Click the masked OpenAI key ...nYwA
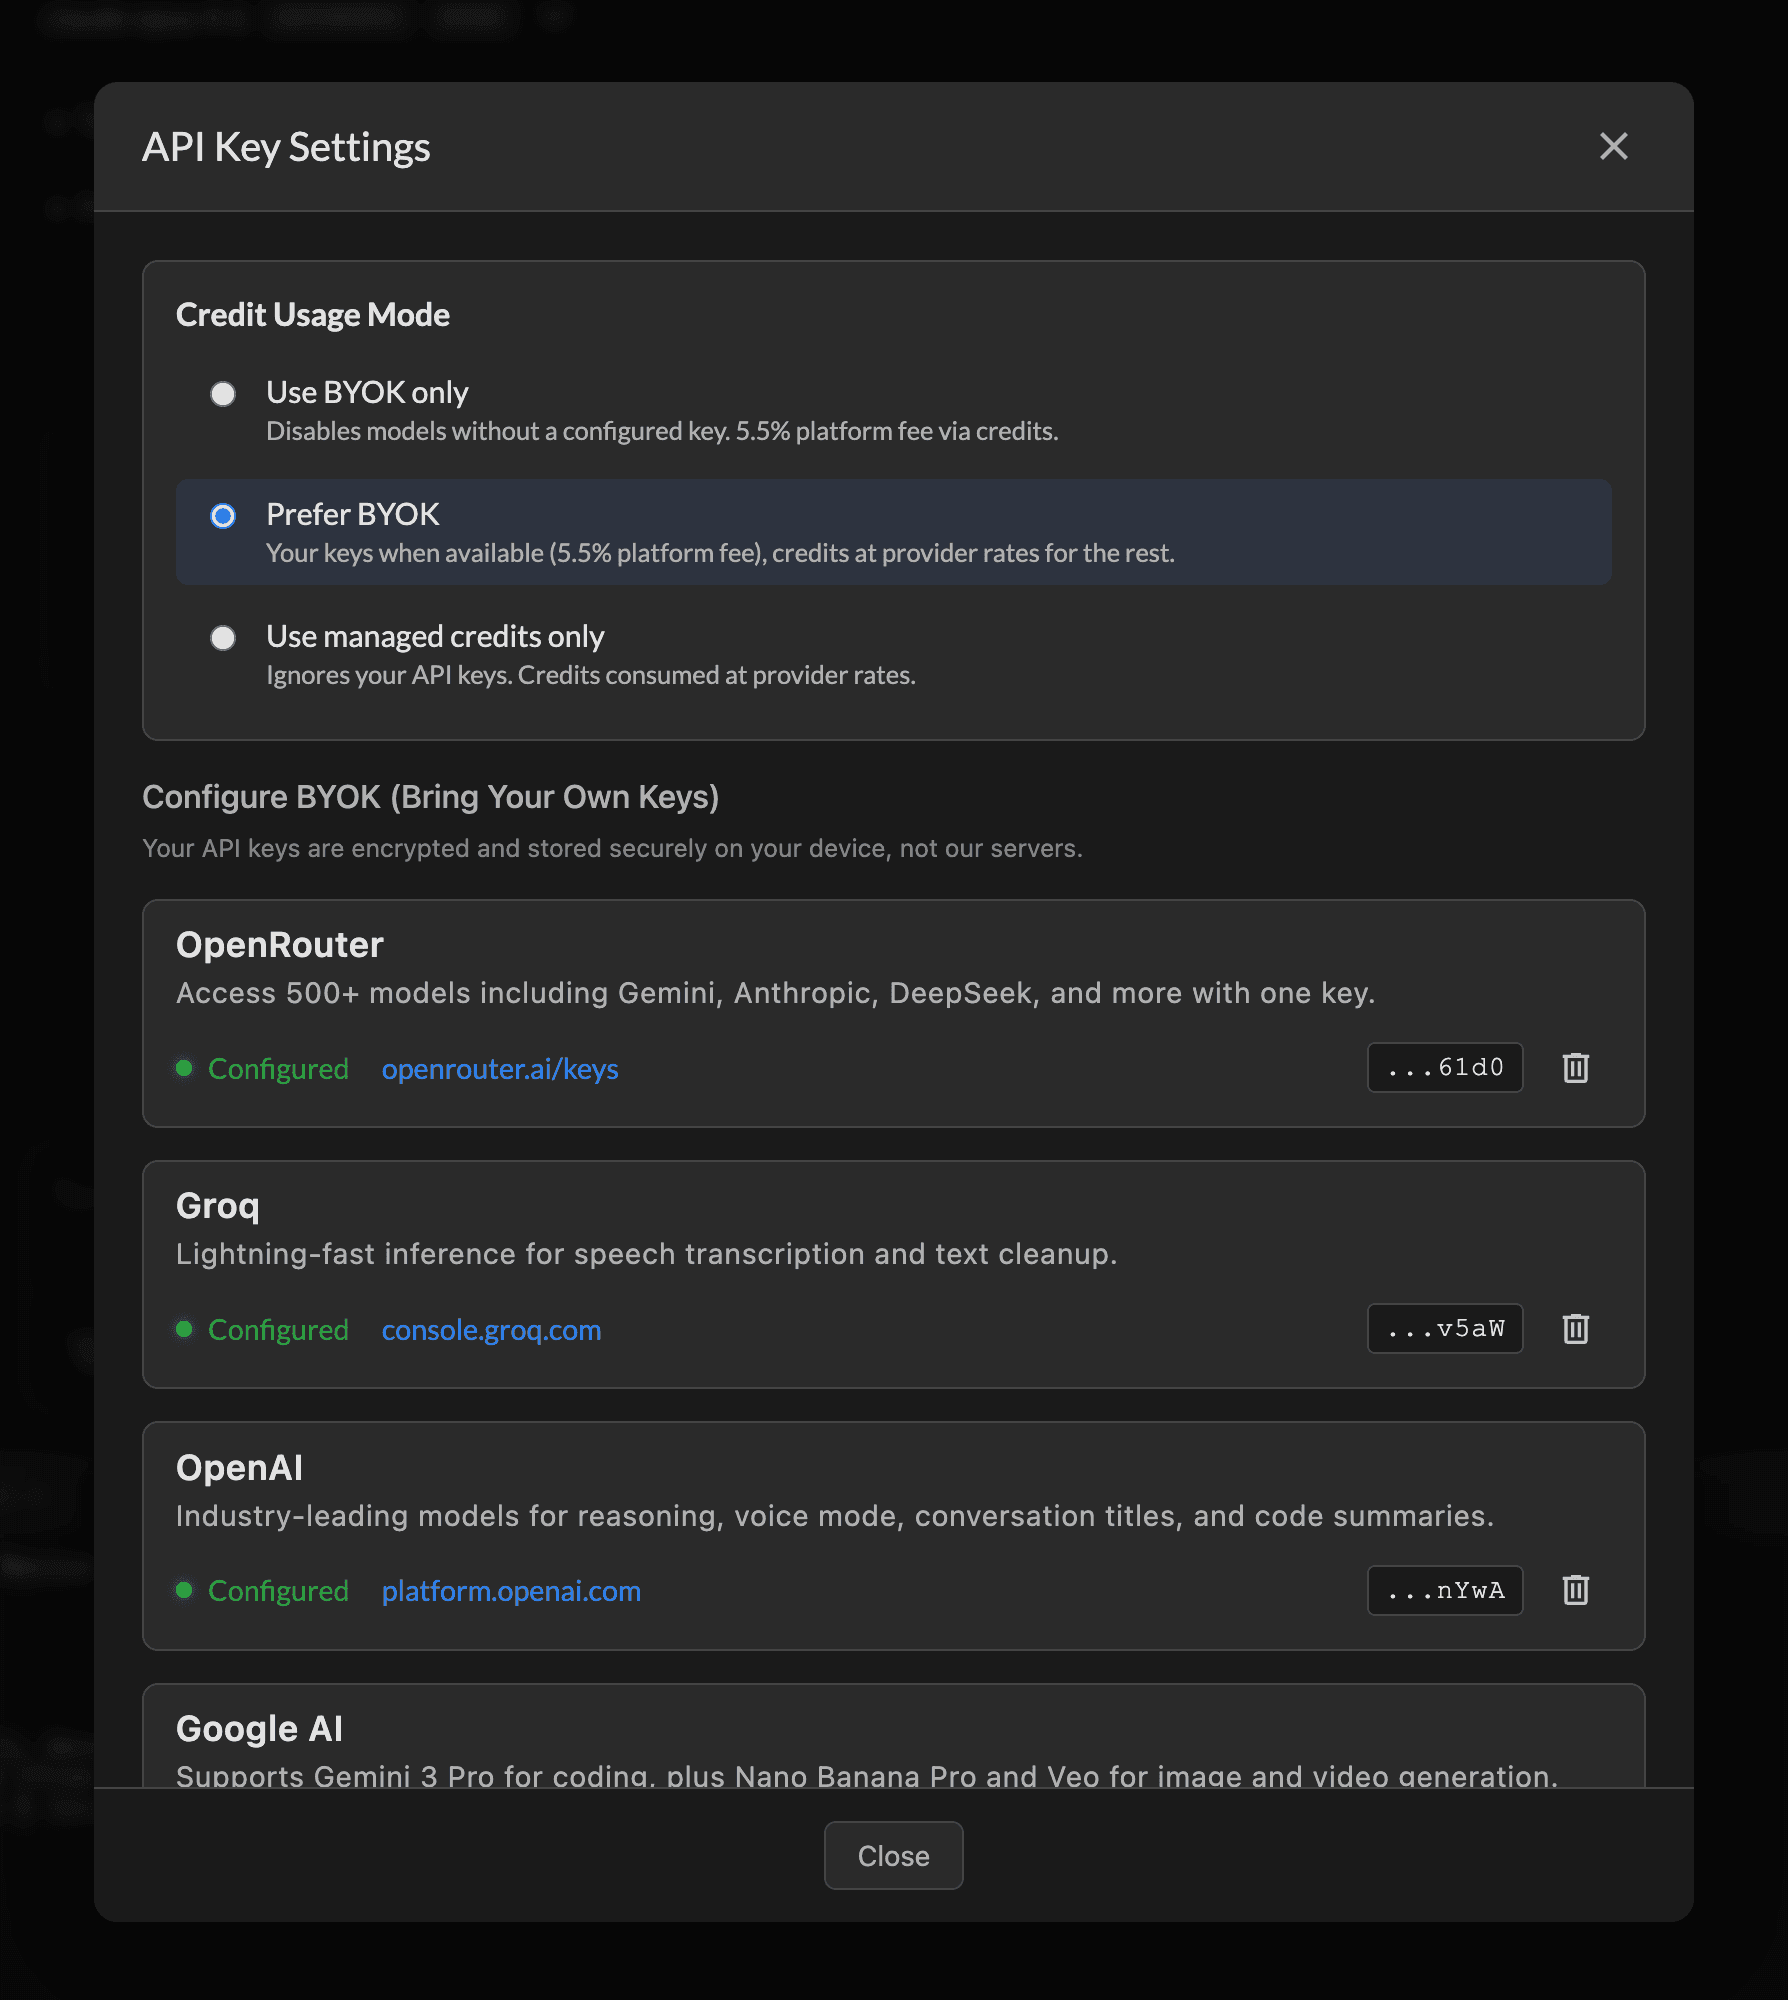 (x=1444, y=1590)
